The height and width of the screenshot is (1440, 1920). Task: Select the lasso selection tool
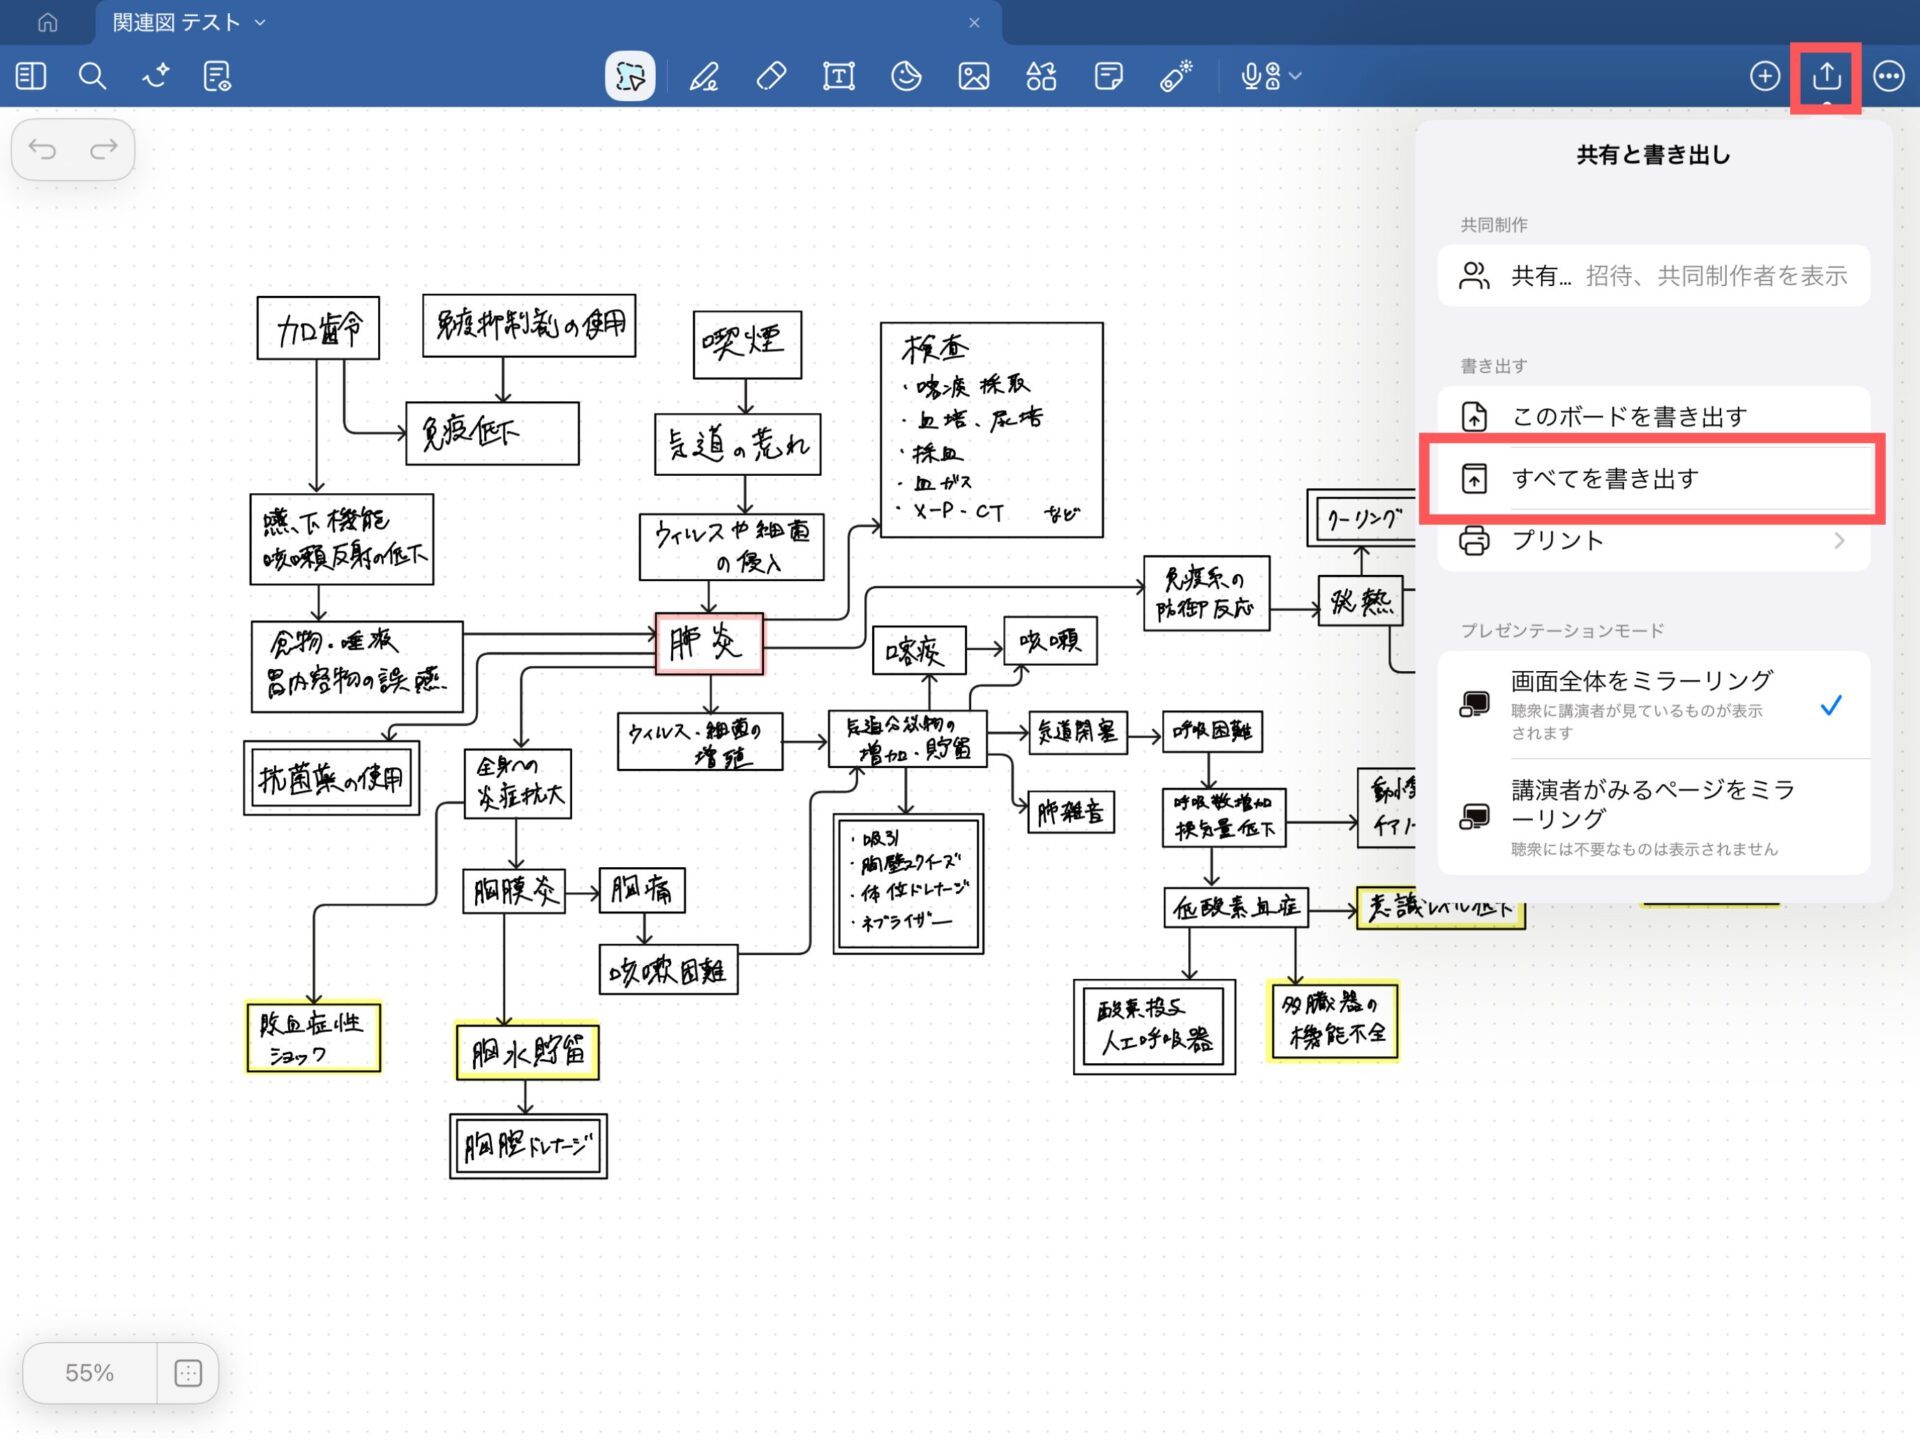click(x=630, y=76)
